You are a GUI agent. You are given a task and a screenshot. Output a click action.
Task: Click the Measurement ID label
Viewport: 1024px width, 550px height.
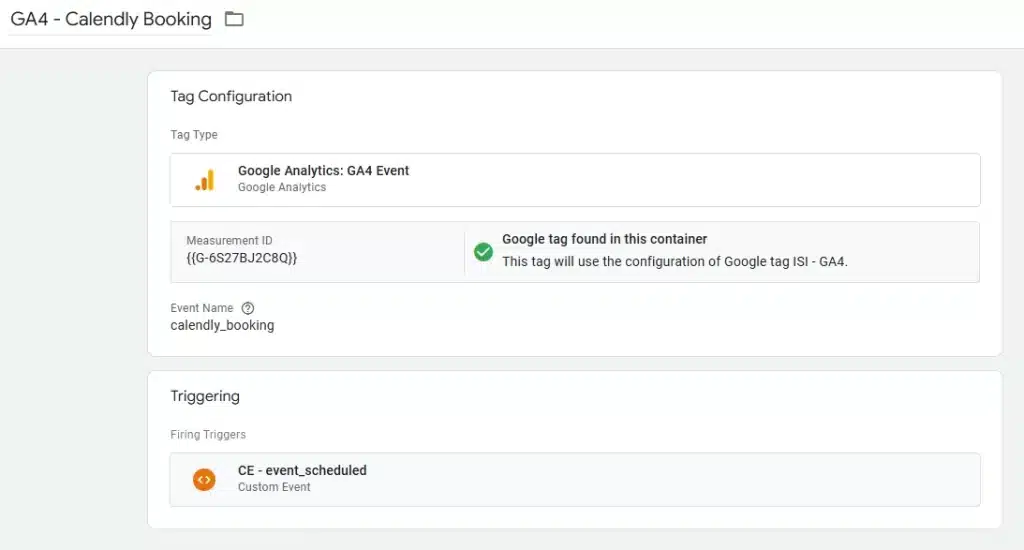point(229,240)
